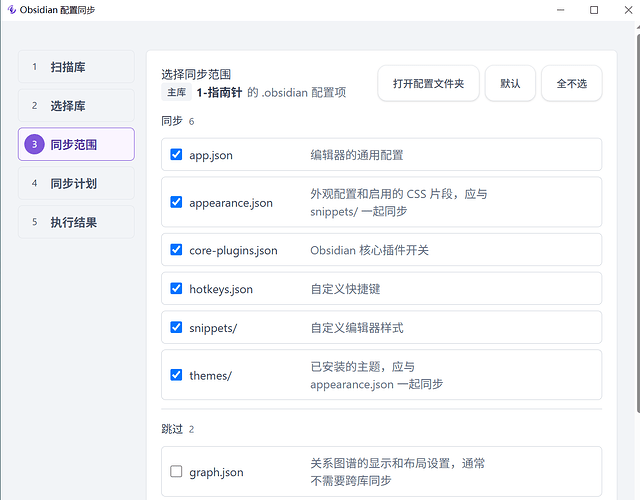
Task: Close the Obsidian 配置同步 window
Action: [x=628, y=10]
